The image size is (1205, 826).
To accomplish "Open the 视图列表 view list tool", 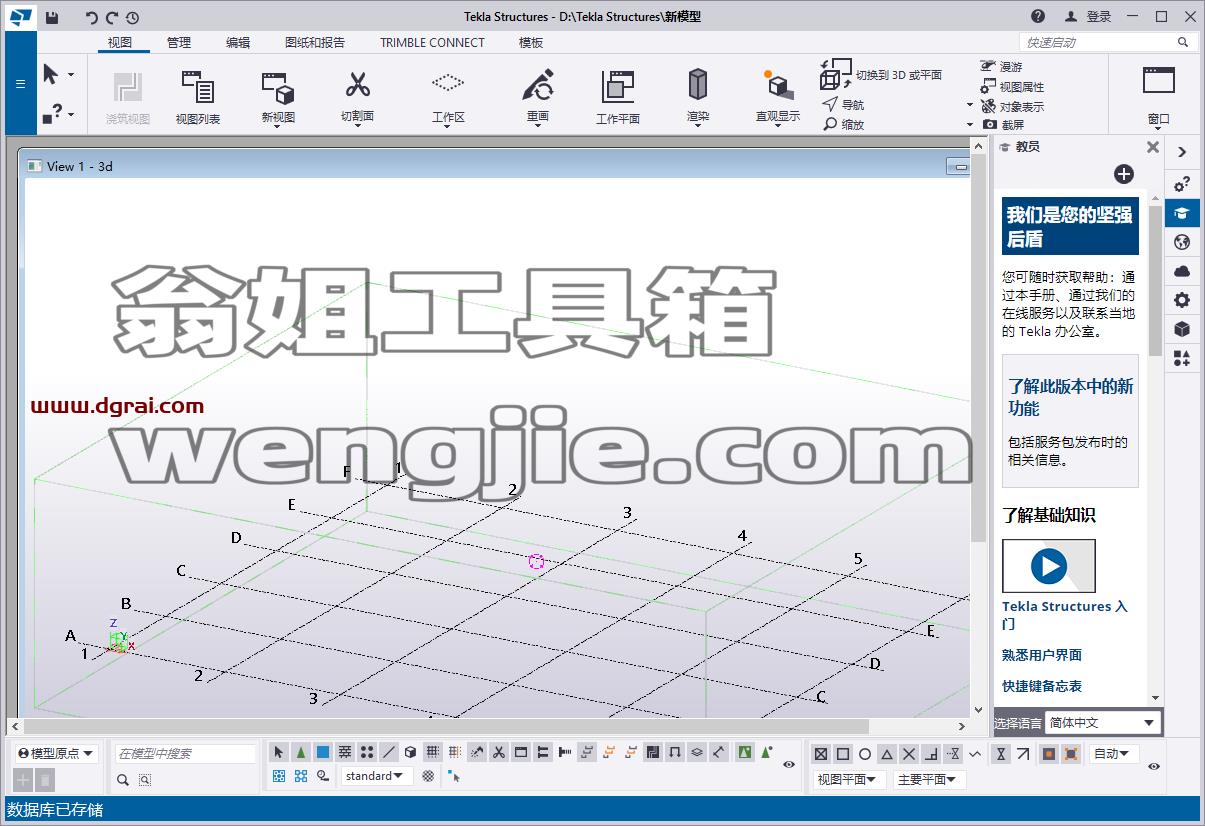I will [x=198, y=86].
